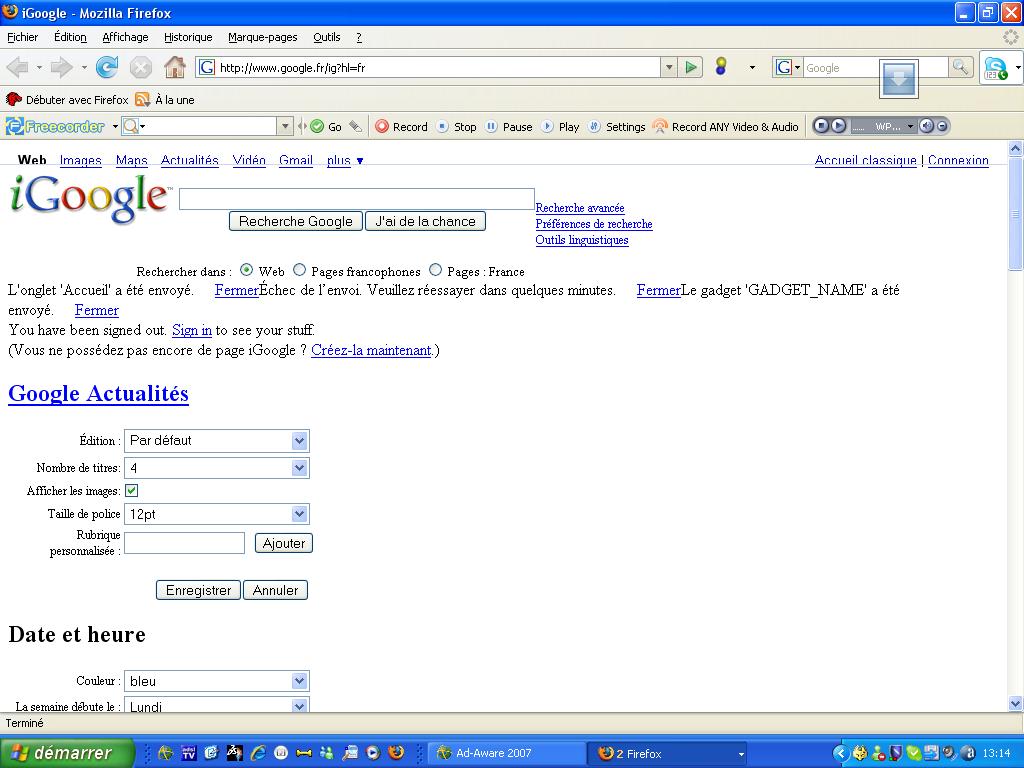Click the highlighter pen icon in Freecorder toolbar

(x=355, y=127)
